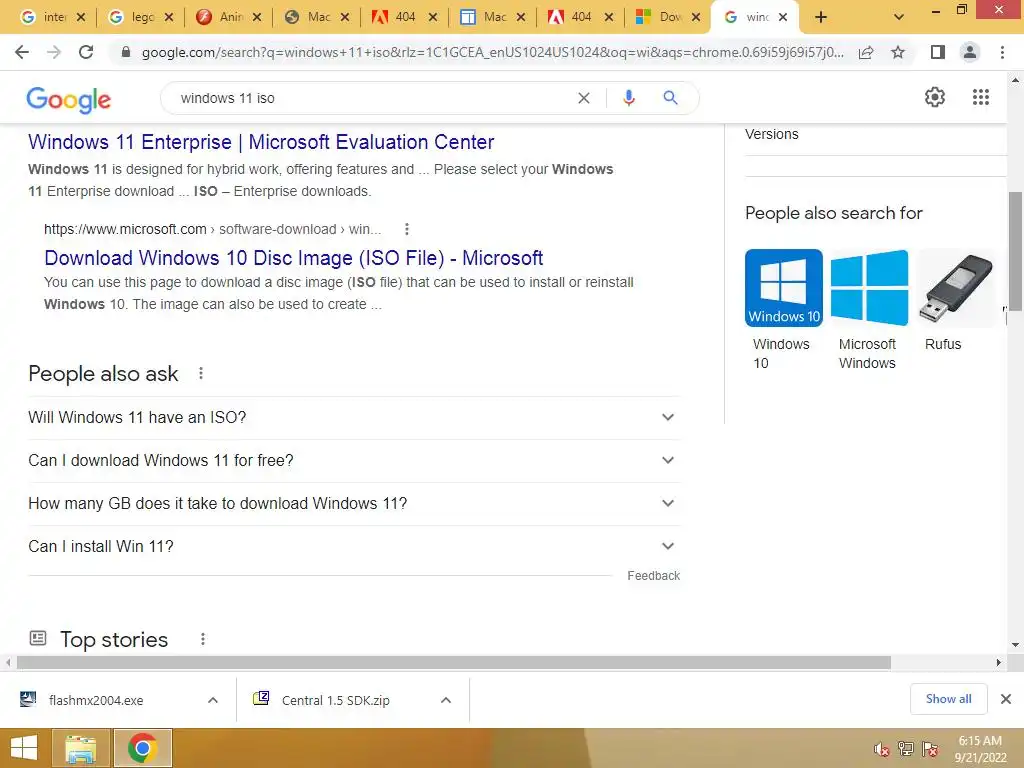
Task: Click the Feedback link
Action: click(653, 575)
